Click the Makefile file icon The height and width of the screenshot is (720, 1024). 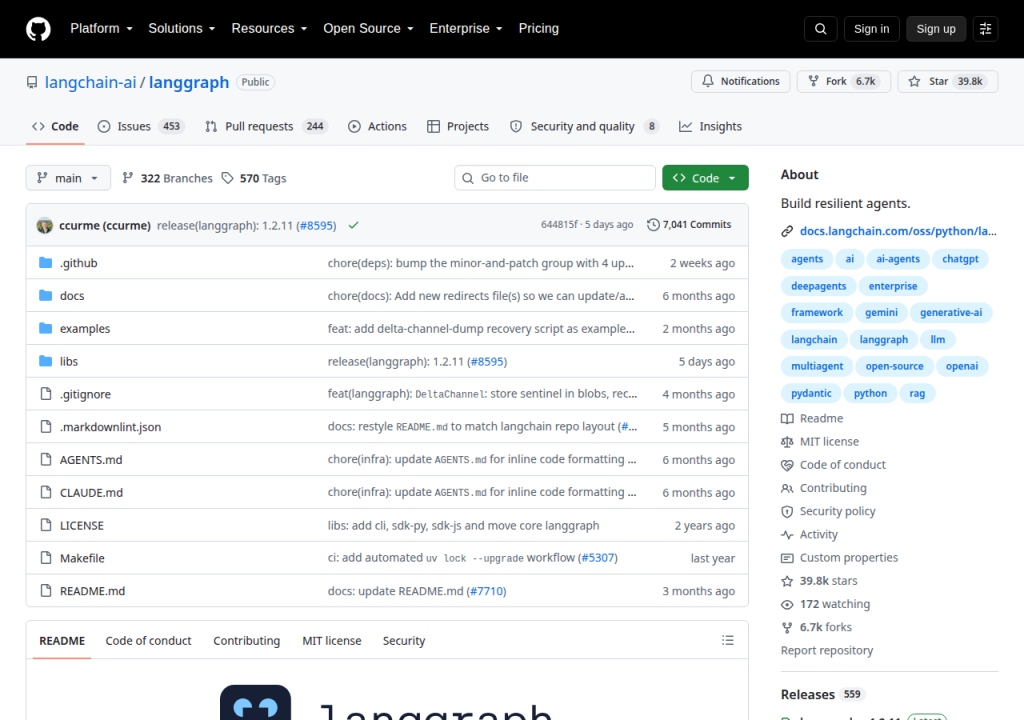pos(46,557)
